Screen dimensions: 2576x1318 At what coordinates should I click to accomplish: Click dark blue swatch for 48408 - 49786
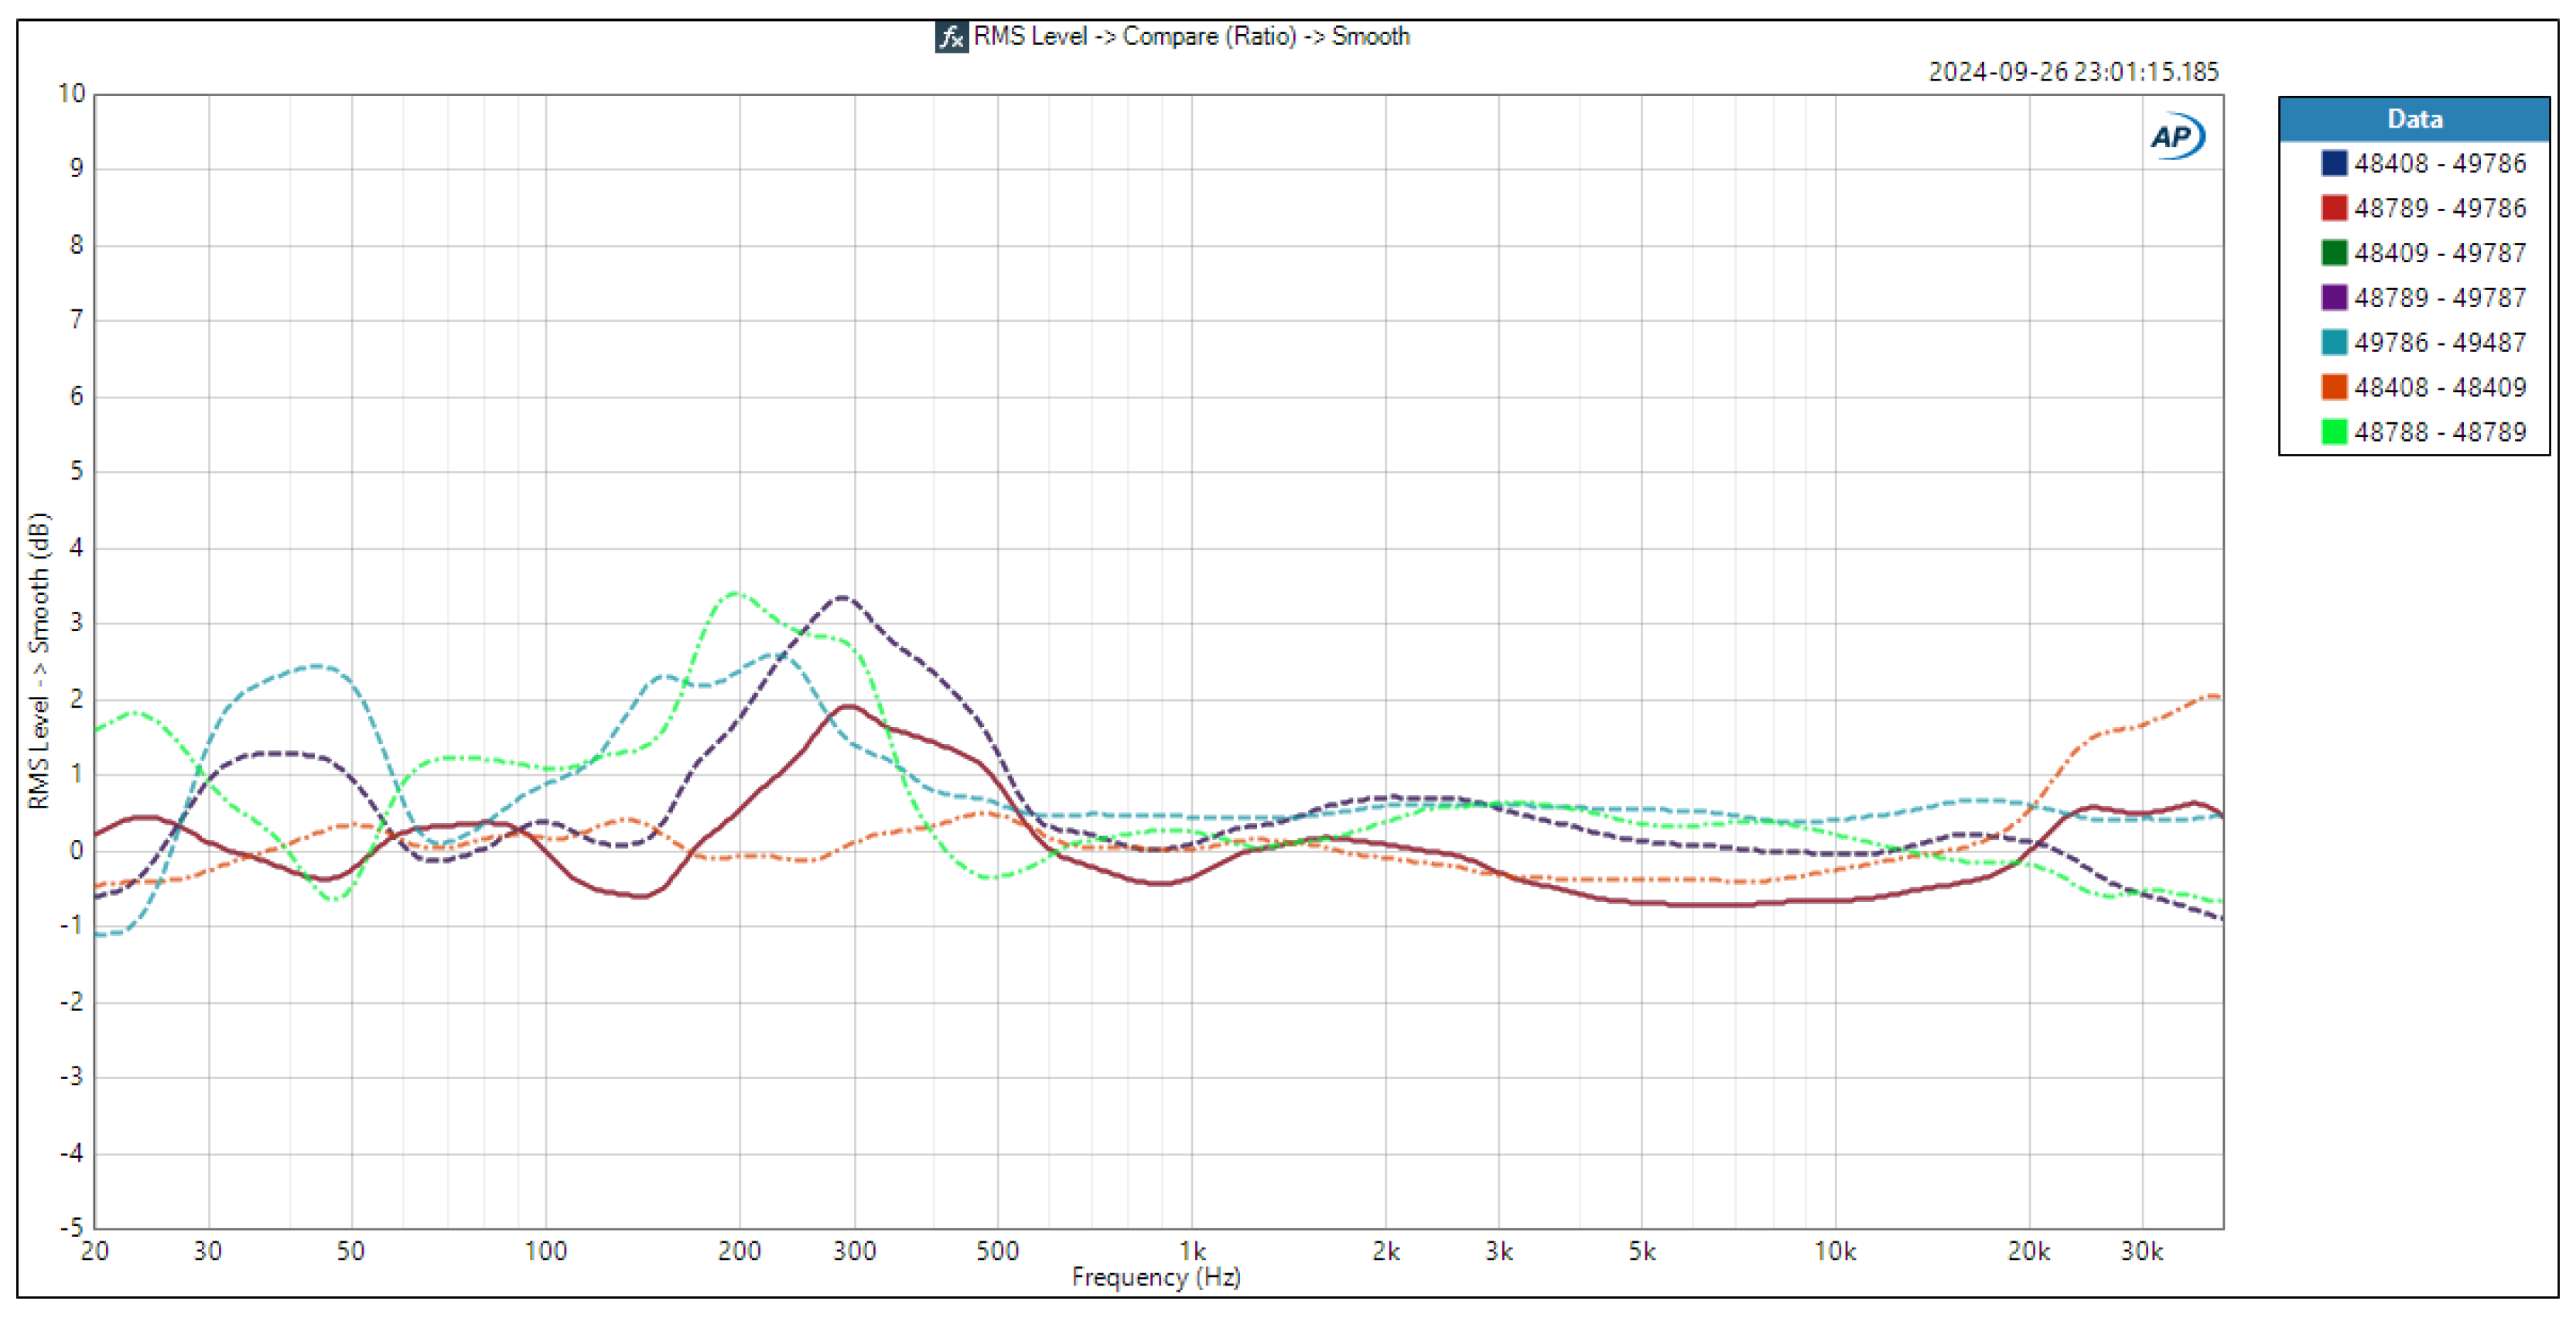click(x=2333, y=163)
